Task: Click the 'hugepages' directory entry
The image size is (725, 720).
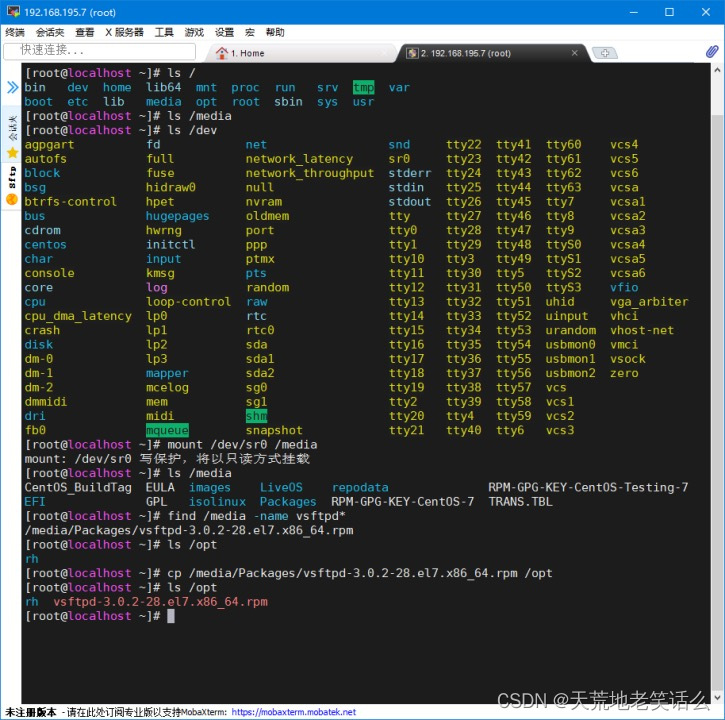Action: [x=178, y=216]
